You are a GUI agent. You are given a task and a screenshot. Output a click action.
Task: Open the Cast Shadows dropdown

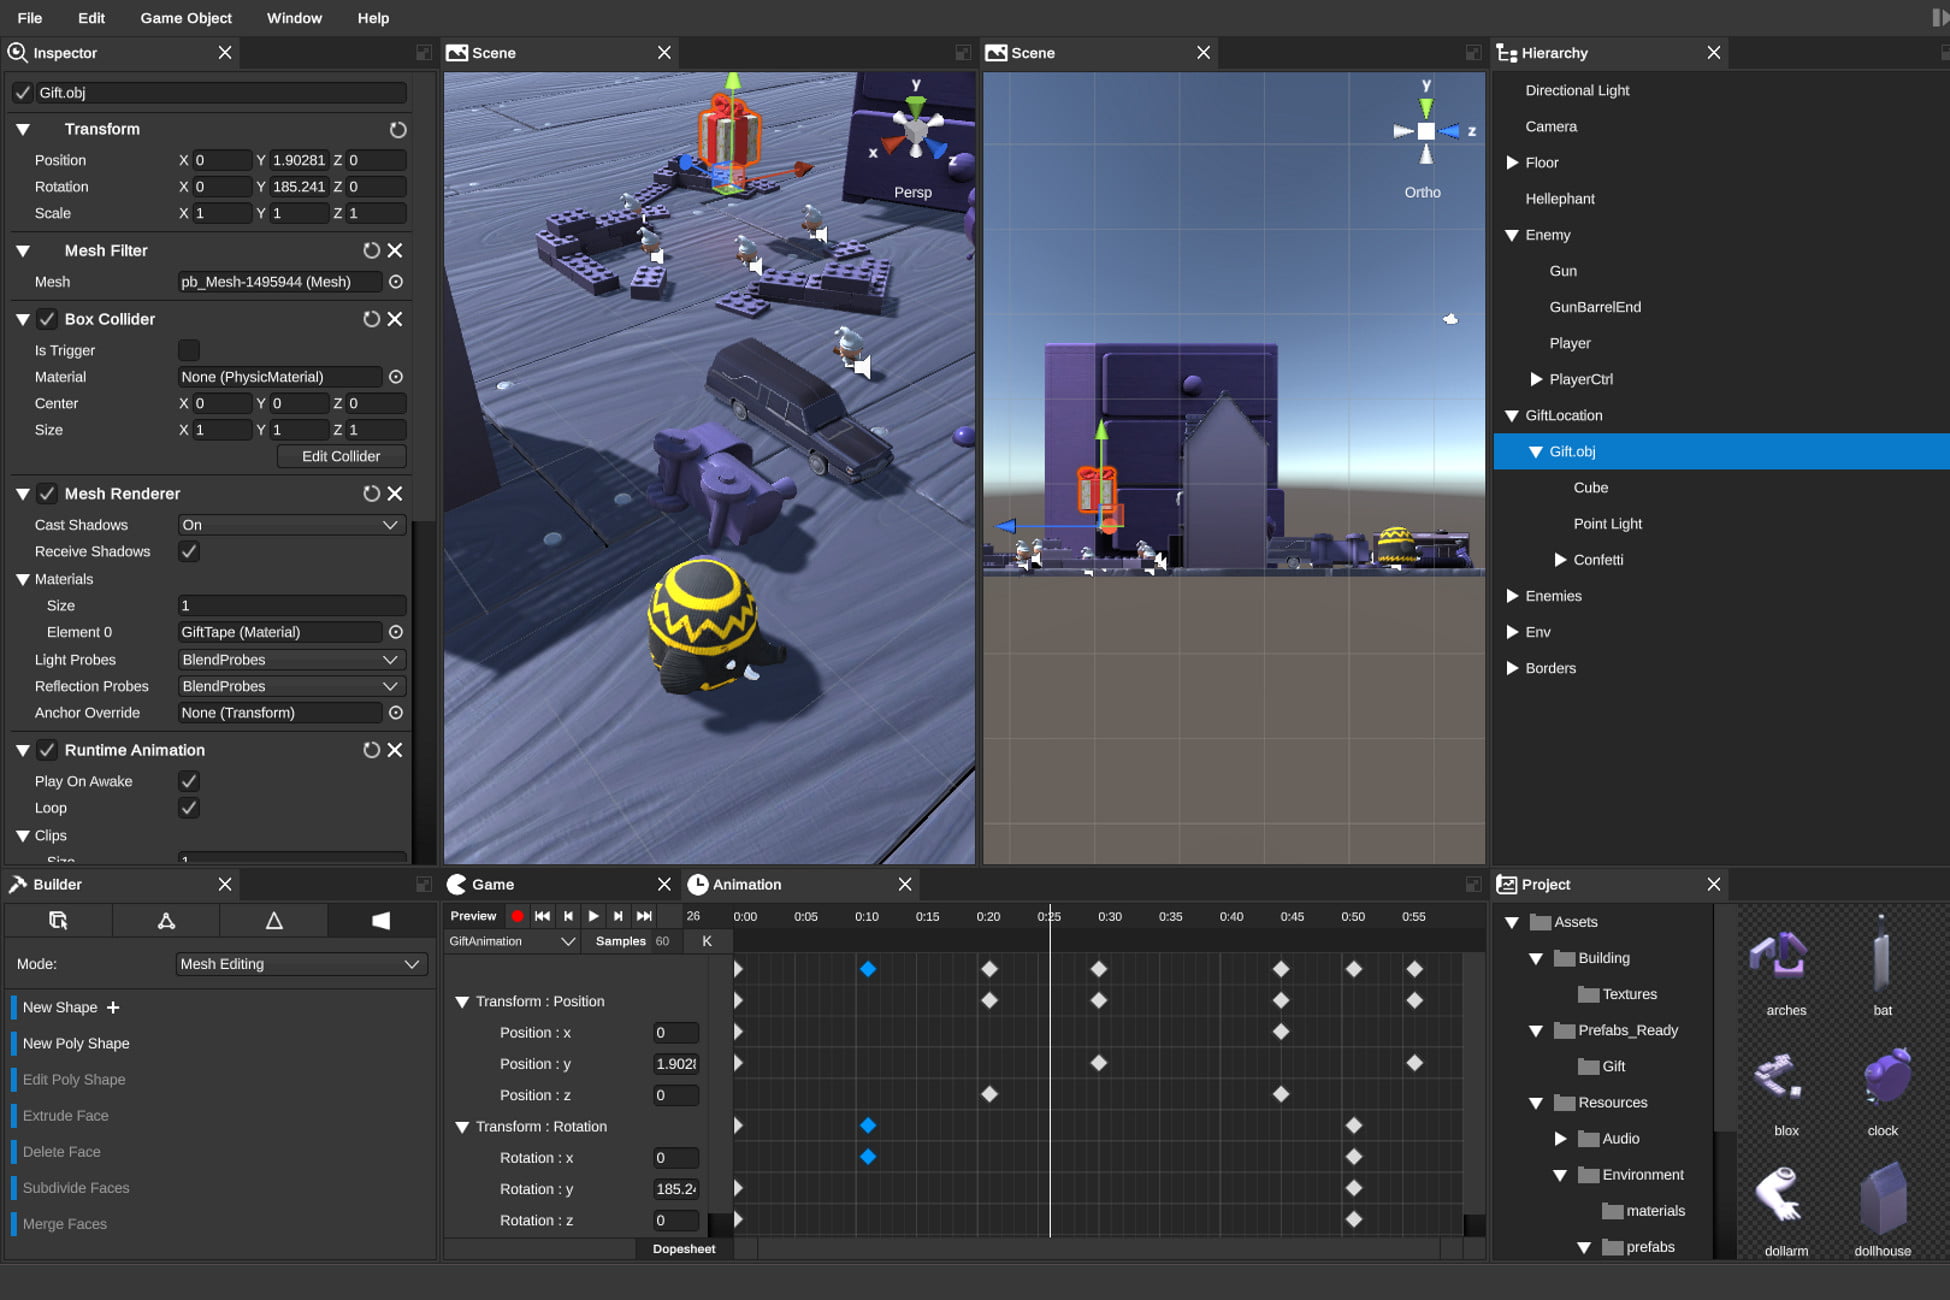(x=284, y=524)
